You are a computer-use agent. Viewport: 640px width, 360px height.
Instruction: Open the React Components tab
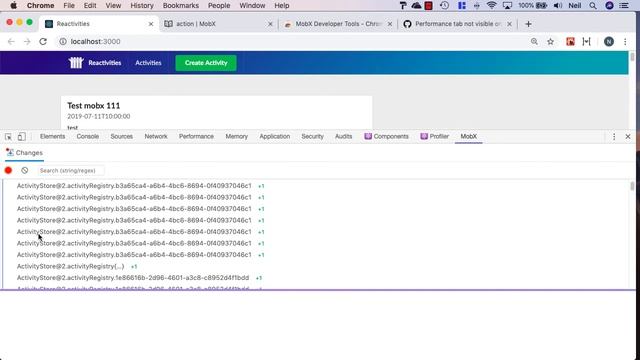coord(387,136)
